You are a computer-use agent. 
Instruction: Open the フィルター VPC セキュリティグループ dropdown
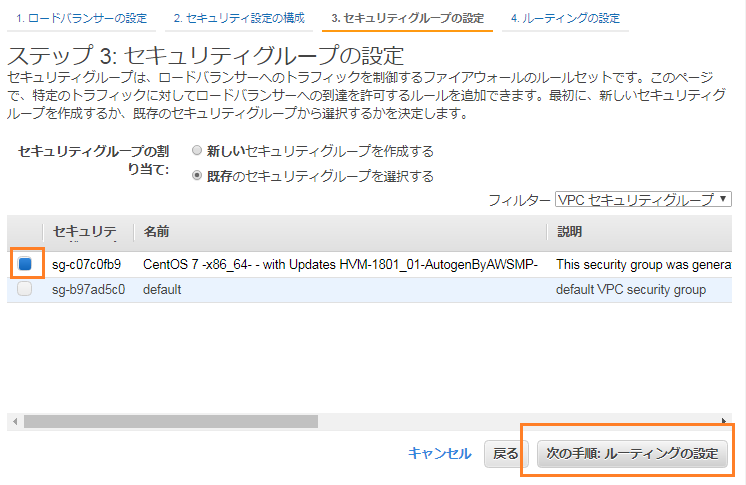(643, 199)
